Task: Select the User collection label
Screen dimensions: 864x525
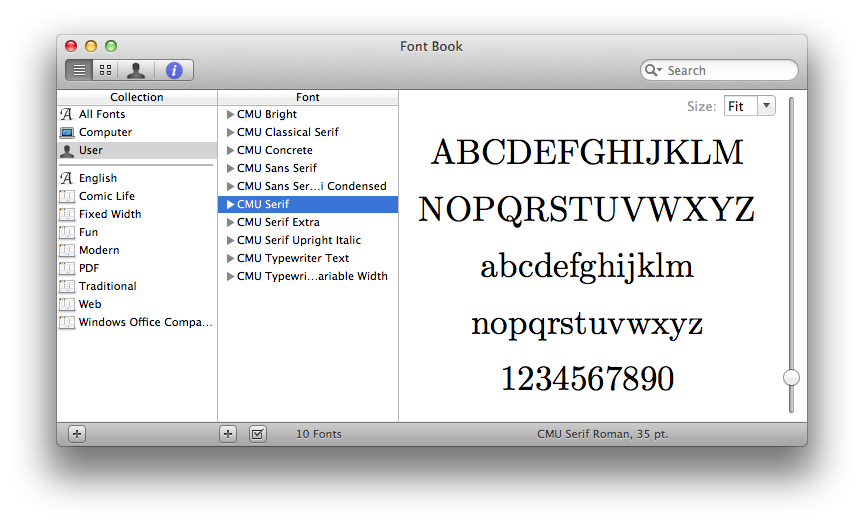Action: pyautogui.click(x=90, y=150)
